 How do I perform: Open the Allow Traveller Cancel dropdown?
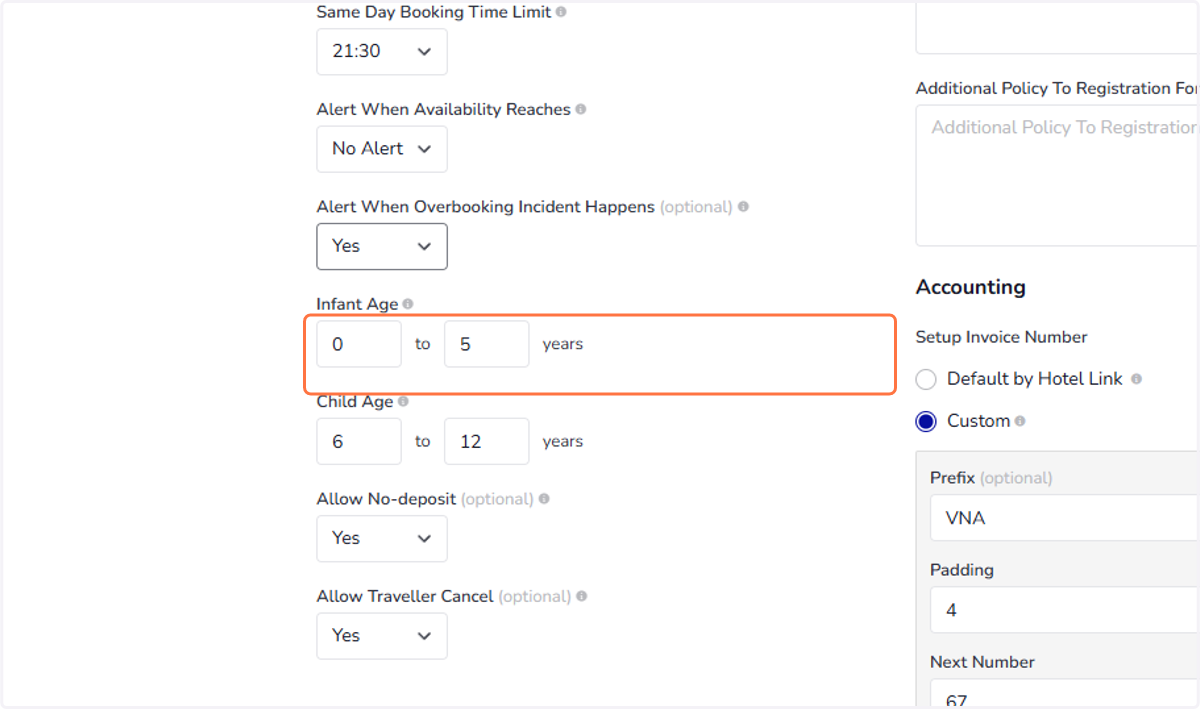click(382, 635)
